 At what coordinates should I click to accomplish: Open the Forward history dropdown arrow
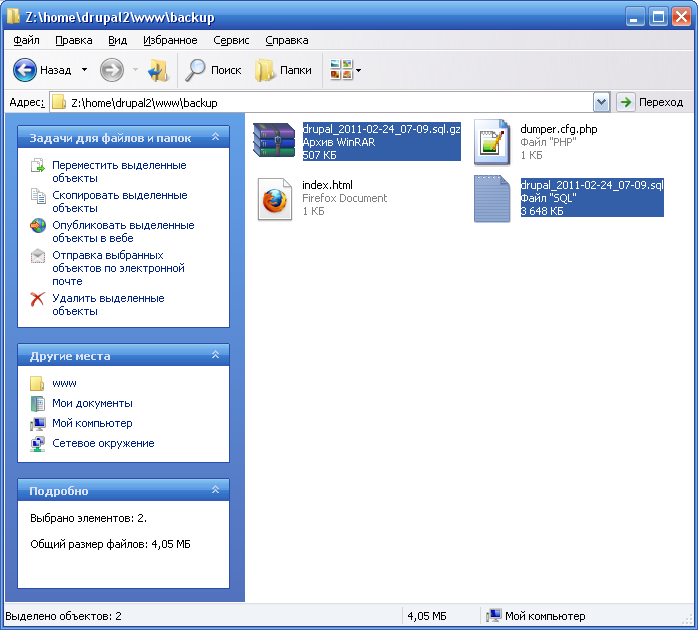135,70
